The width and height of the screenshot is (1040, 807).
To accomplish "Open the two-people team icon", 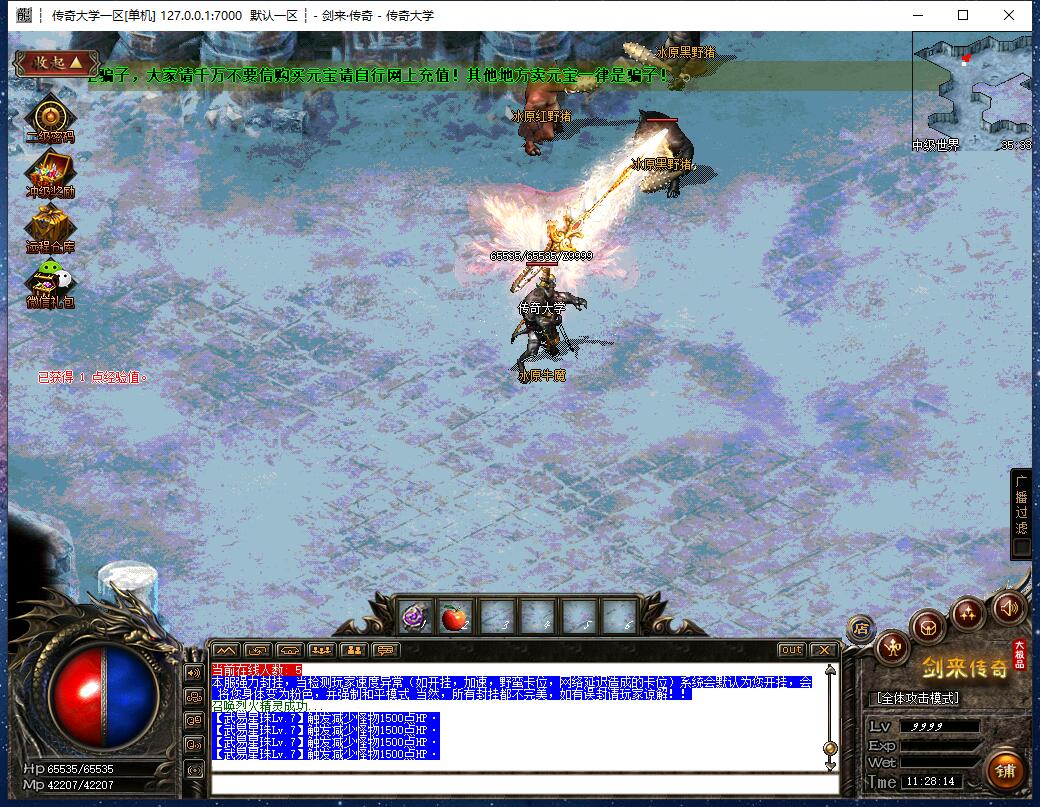I will (x=354, y=650).
